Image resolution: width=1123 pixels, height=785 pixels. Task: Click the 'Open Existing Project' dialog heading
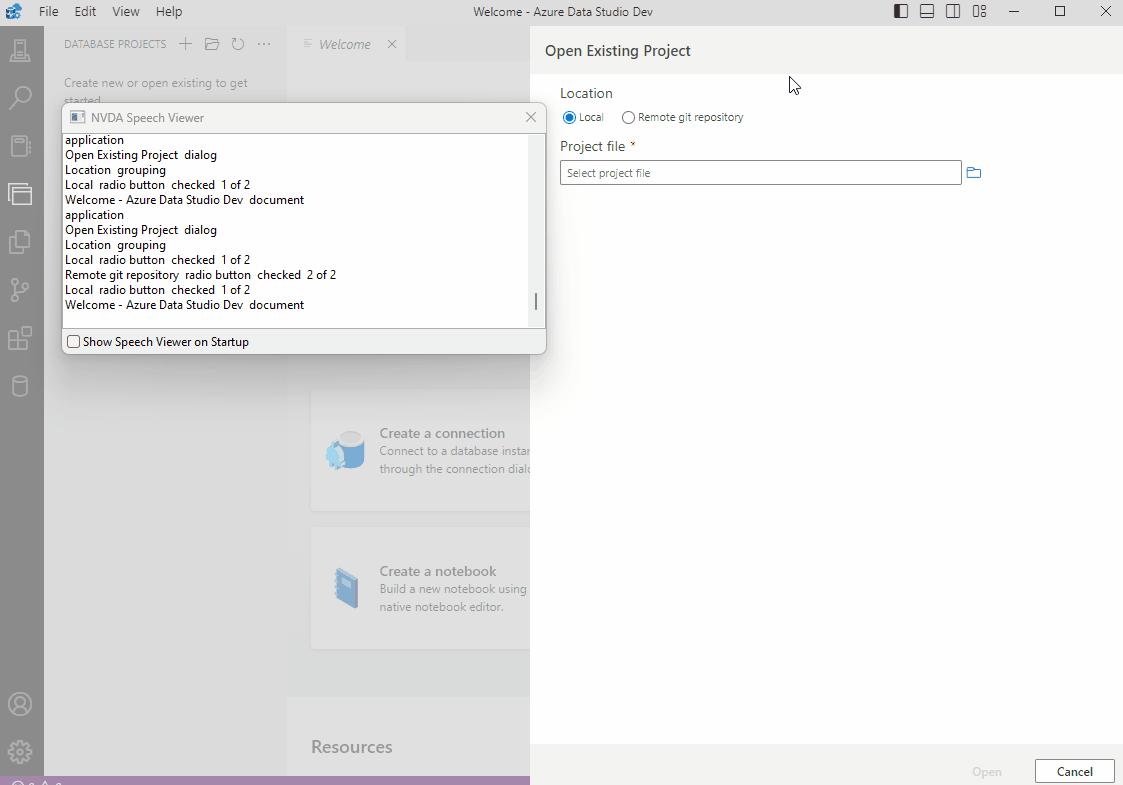618,51
